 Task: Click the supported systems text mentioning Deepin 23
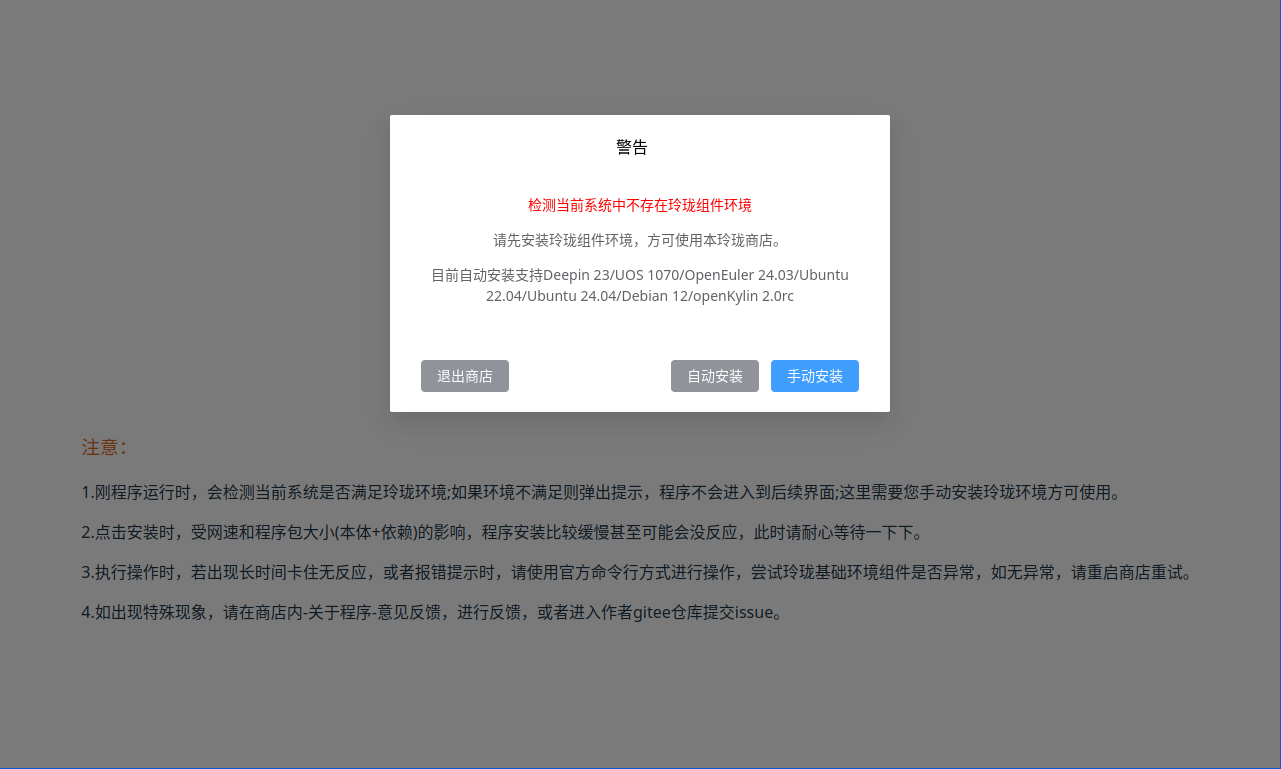[640, 285]
